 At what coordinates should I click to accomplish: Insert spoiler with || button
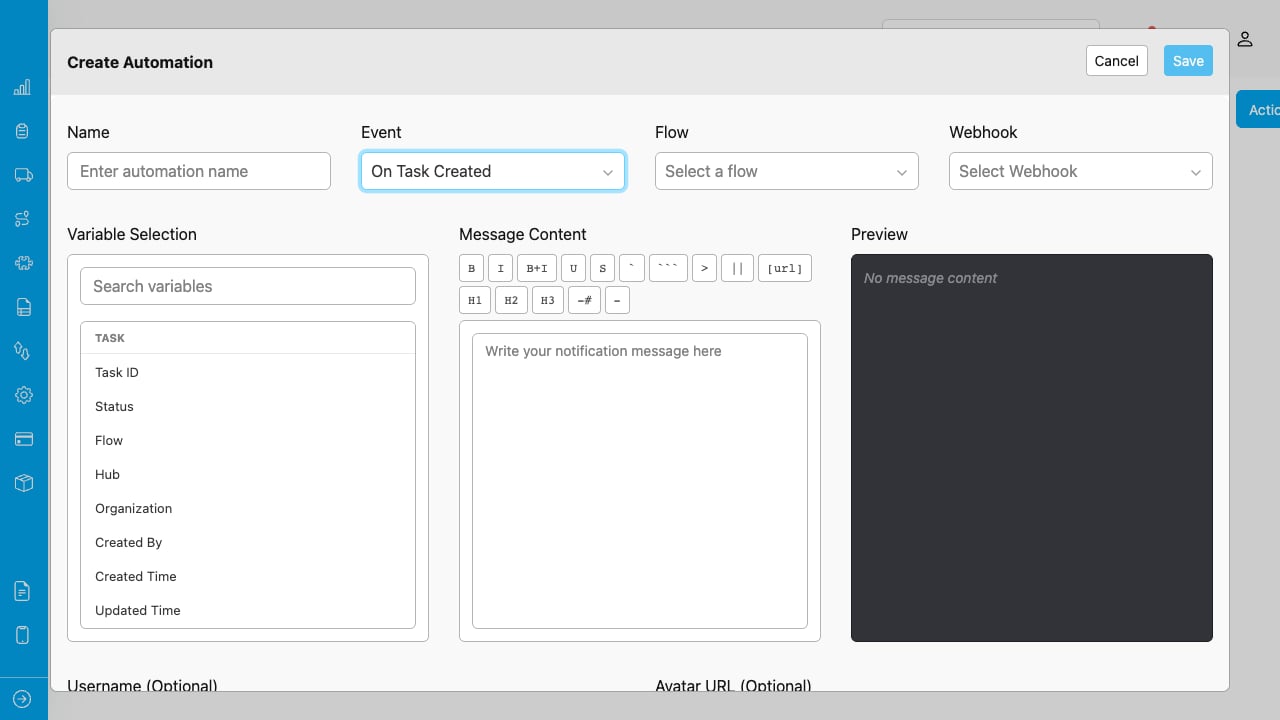point(737,268)
